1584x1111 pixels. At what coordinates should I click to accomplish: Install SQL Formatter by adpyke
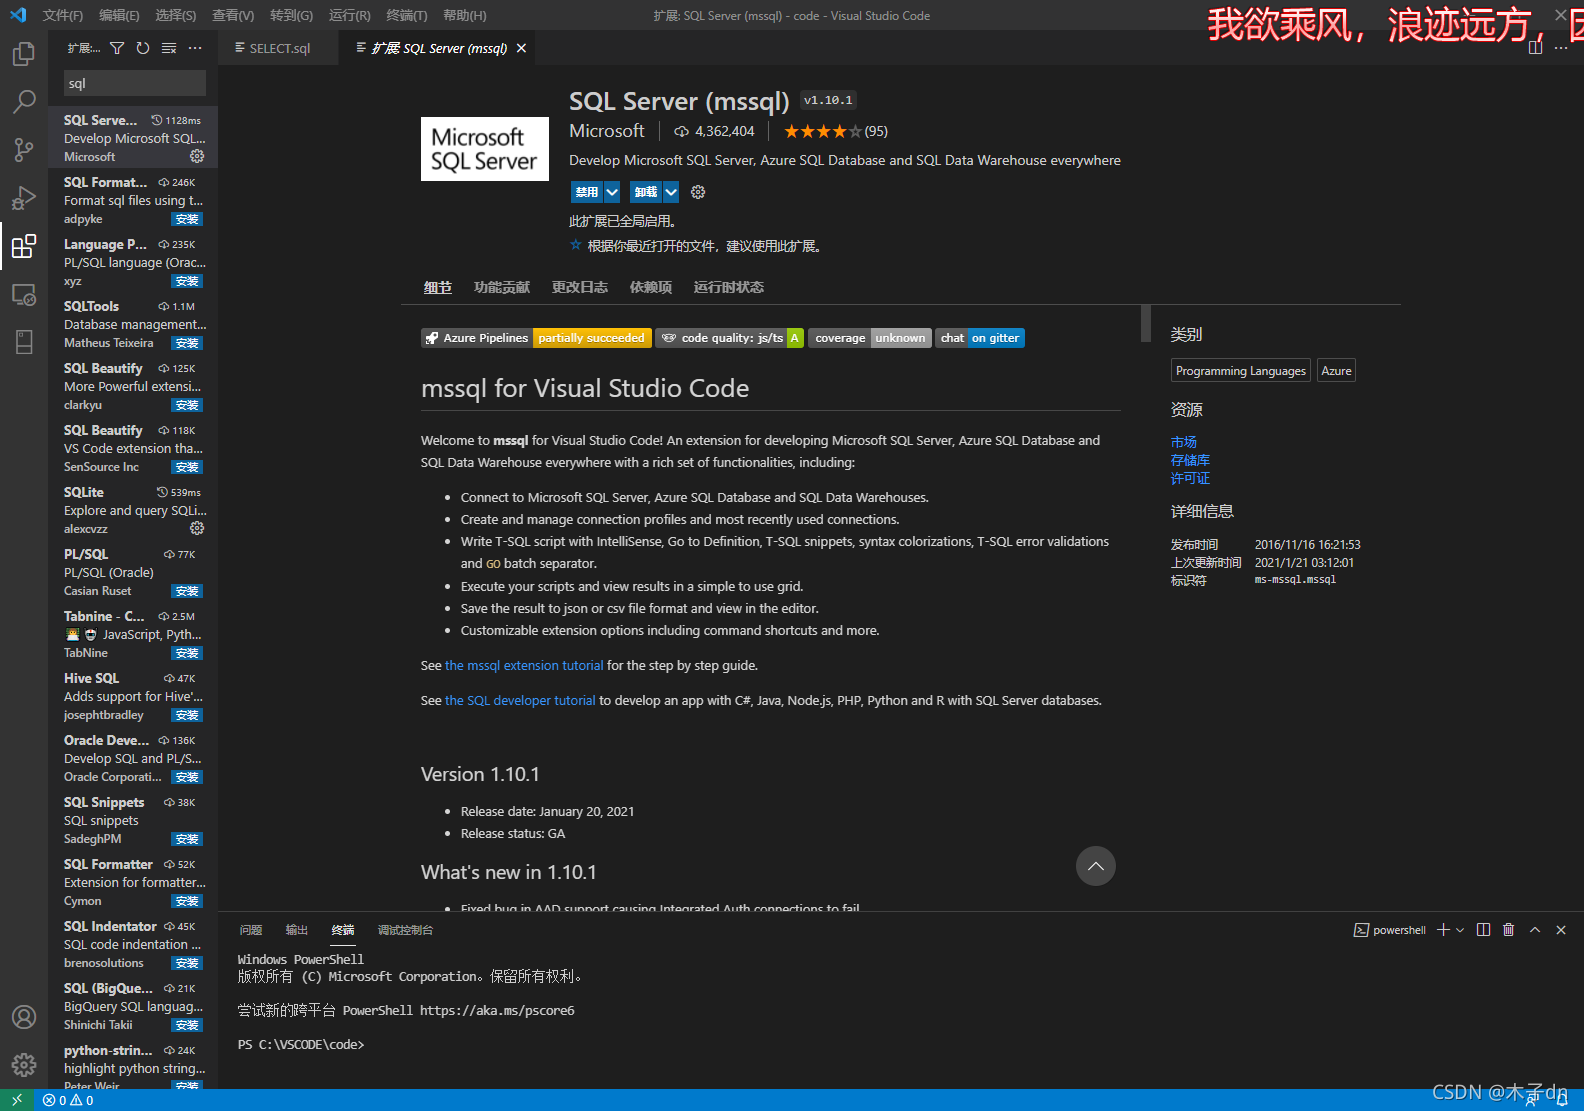coord(187,219)
